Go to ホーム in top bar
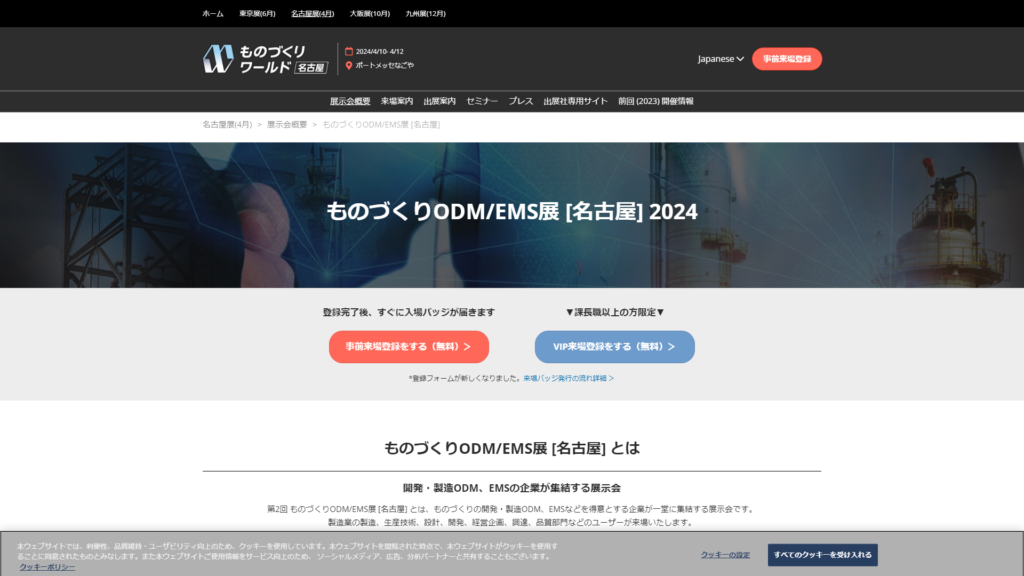Image resolution: width=1024 pixels, height=576 pixels. pos(213,14)
